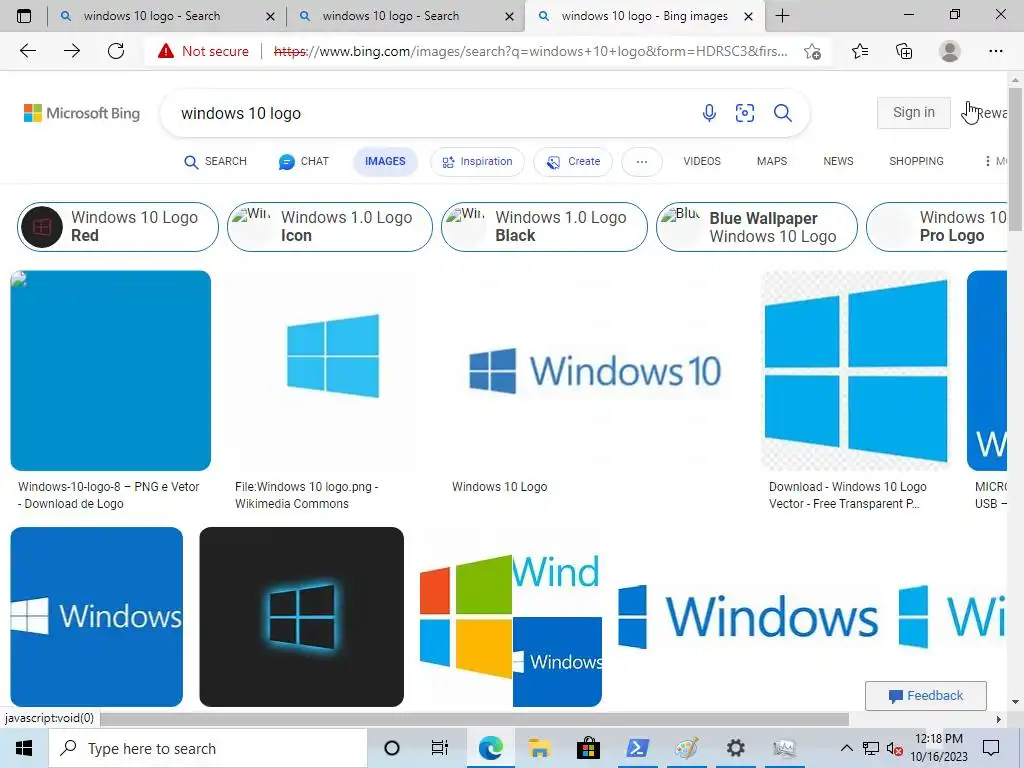Open the Inspiration pill
The height and width of the screenshot is (768, 1024).
click(x=477, y=162)
